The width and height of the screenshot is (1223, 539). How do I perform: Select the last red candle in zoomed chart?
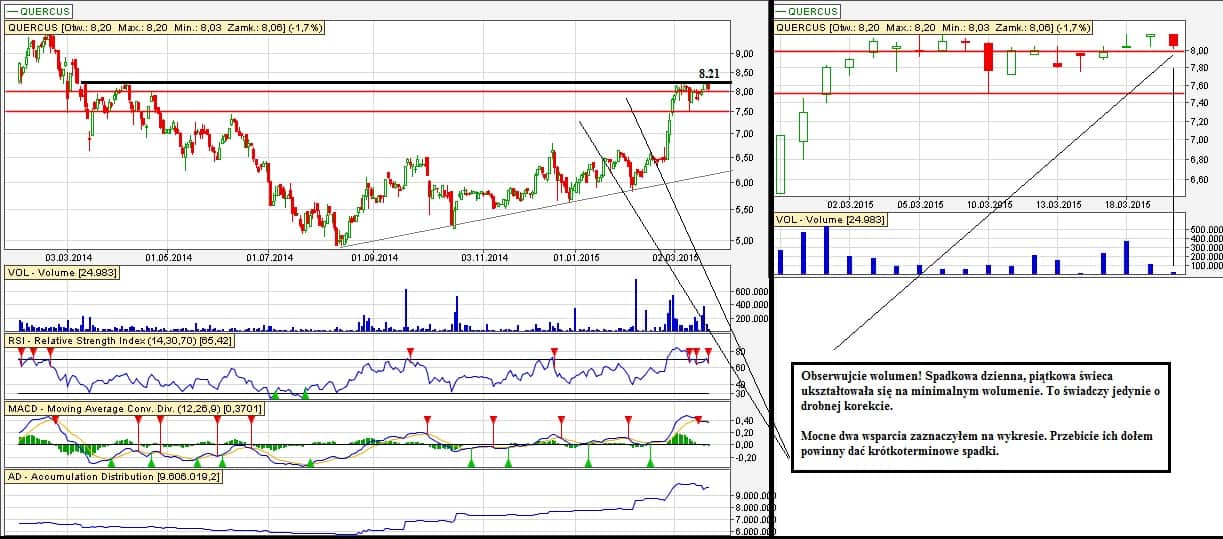(x=1173, y=41)
